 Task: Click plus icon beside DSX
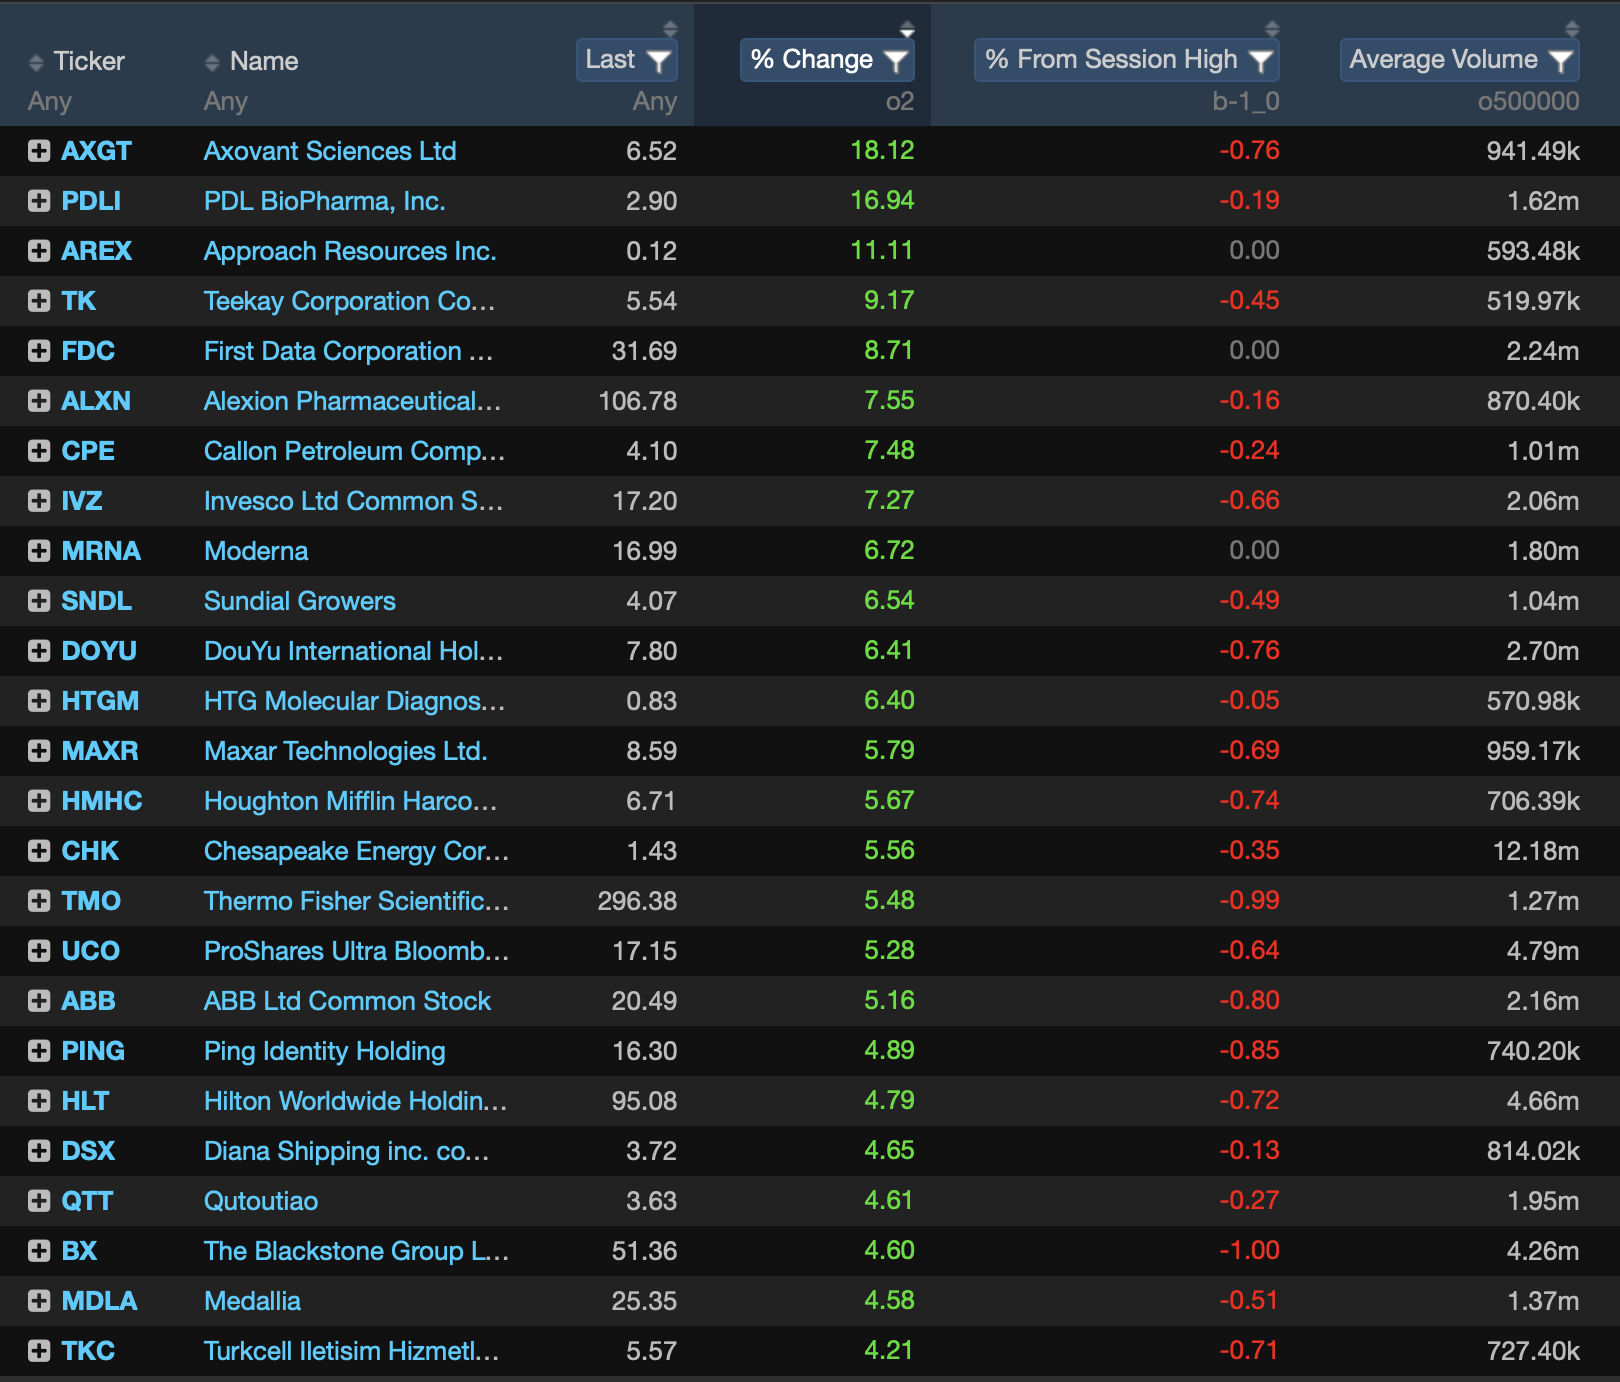click(x=39, y=1151)
